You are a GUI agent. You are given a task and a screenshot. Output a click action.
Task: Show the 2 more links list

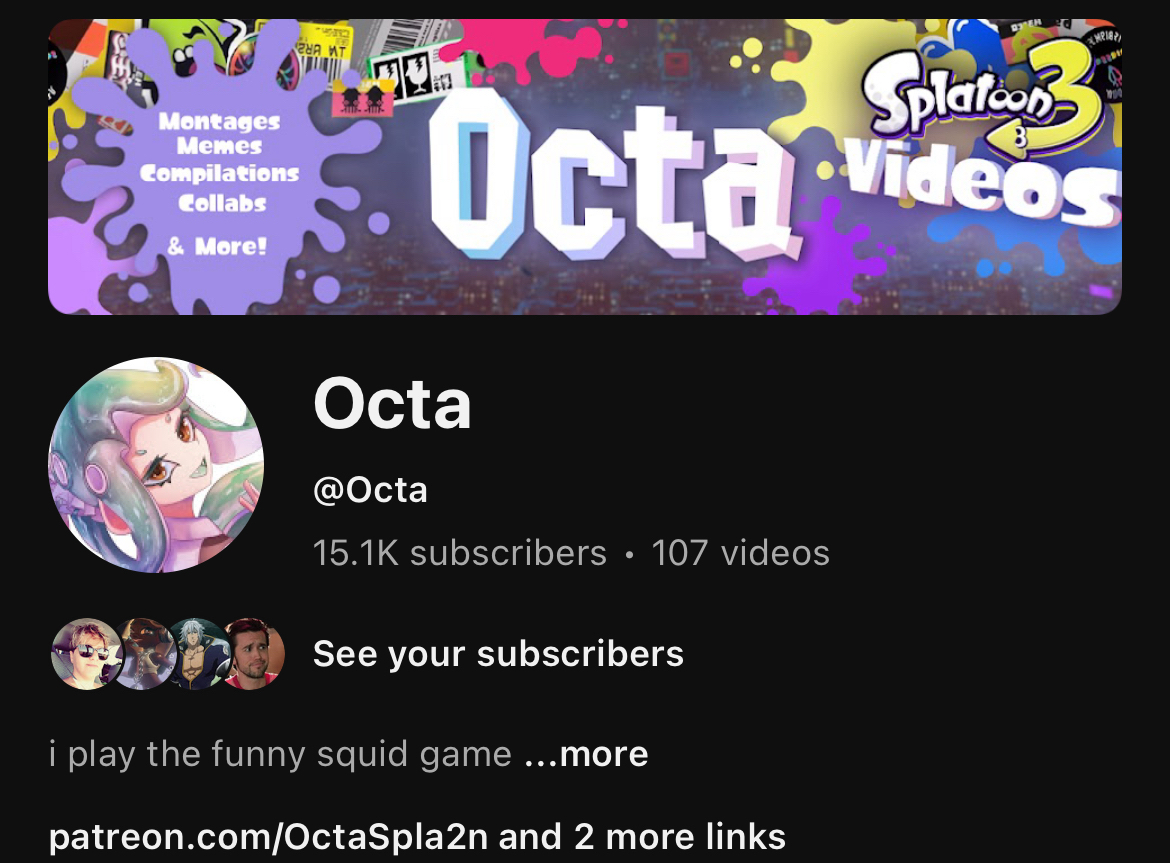coord(680,836)
